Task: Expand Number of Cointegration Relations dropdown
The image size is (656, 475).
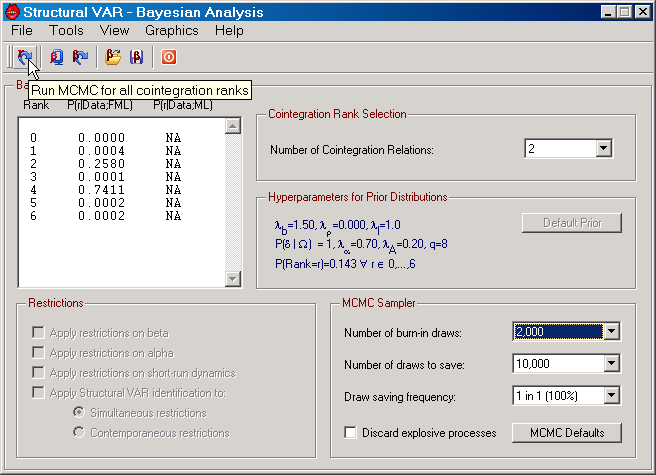Action: click(604, 148)
